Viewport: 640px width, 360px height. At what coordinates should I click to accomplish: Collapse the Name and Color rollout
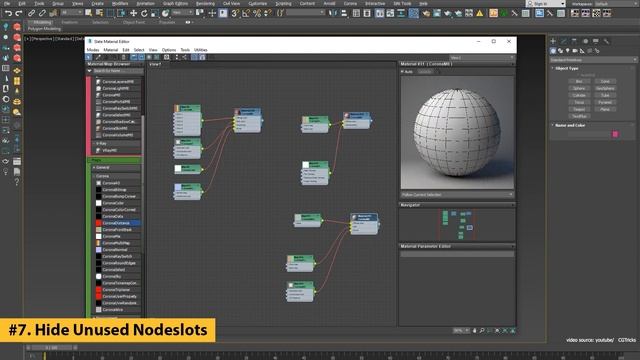coord(570,125)
